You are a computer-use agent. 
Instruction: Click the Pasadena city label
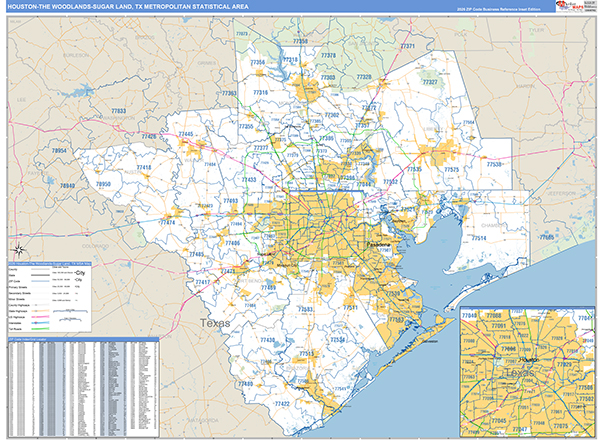[x=378, y=243]
